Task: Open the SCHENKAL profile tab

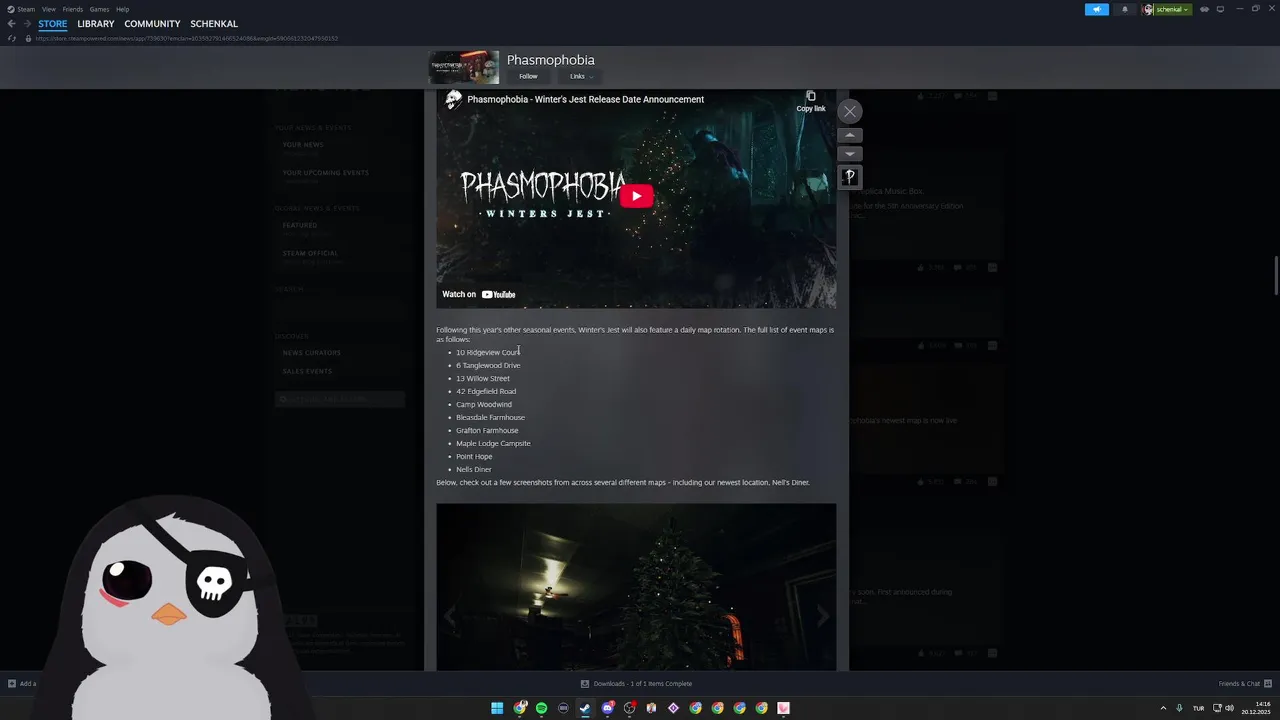Action: (214, 24)
